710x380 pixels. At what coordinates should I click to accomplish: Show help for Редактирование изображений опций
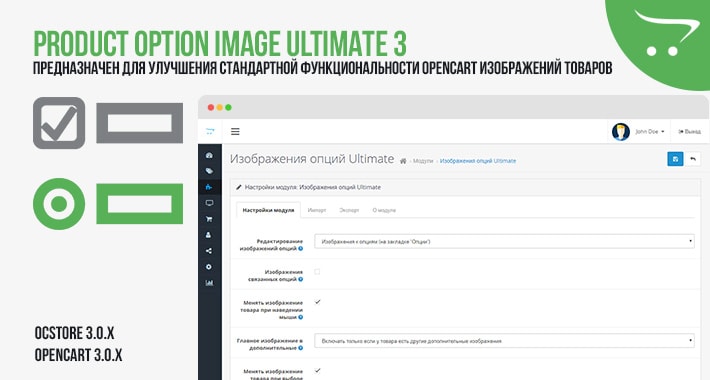[x=301, y=249]
